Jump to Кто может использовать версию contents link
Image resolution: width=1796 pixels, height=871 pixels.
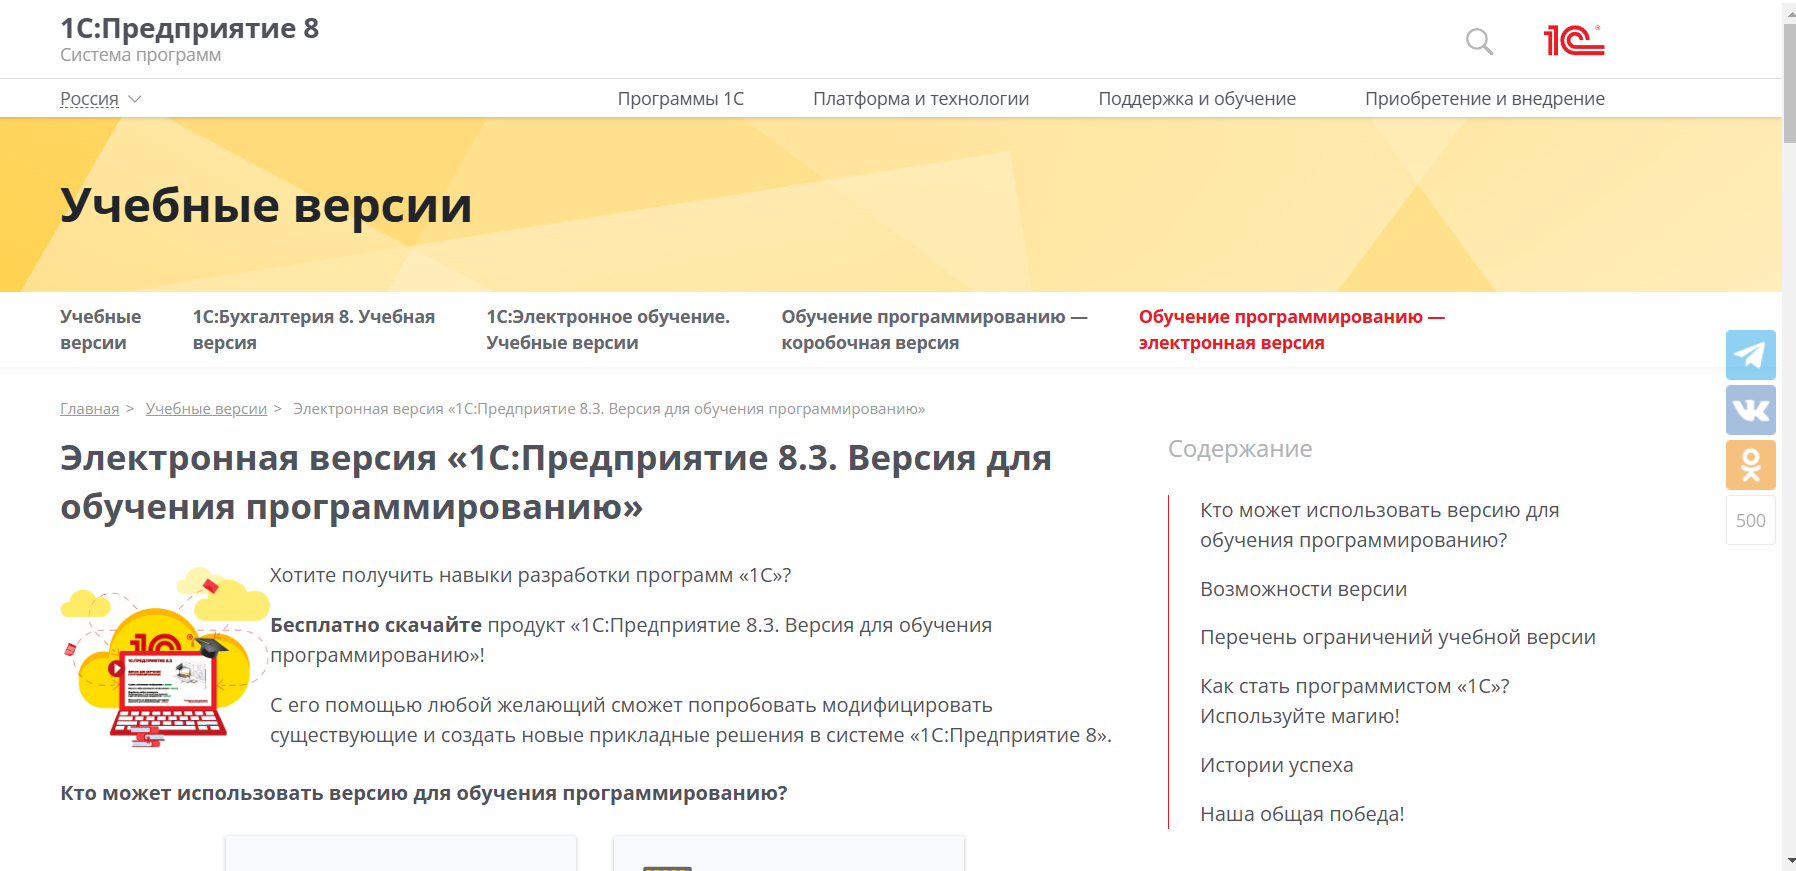coord(1380,525)
